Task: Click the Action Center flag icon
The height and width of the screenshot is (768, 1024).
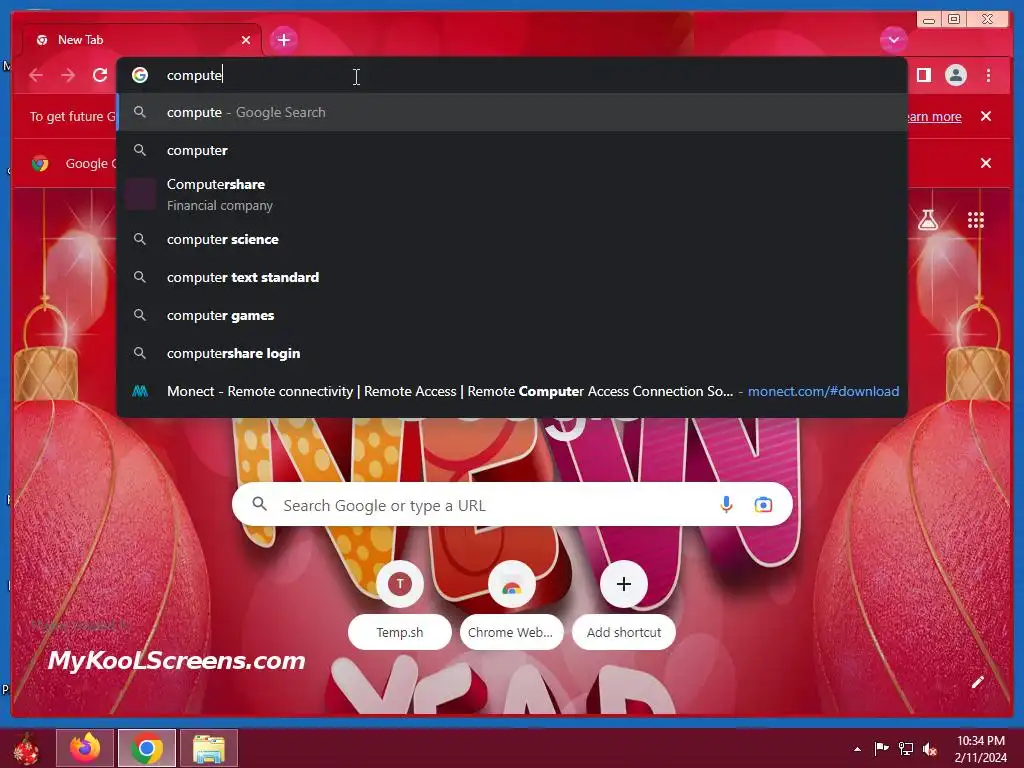Action: pyautogui.click(x=882, y=748)
